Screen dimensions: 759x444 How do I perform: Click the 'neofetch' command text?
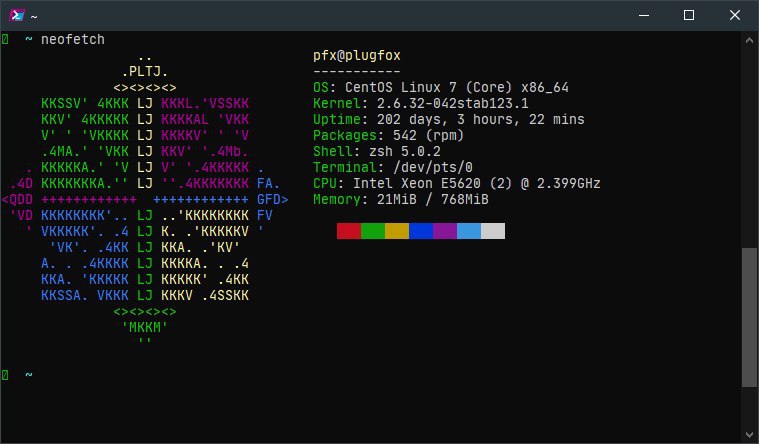click(73, 39)
